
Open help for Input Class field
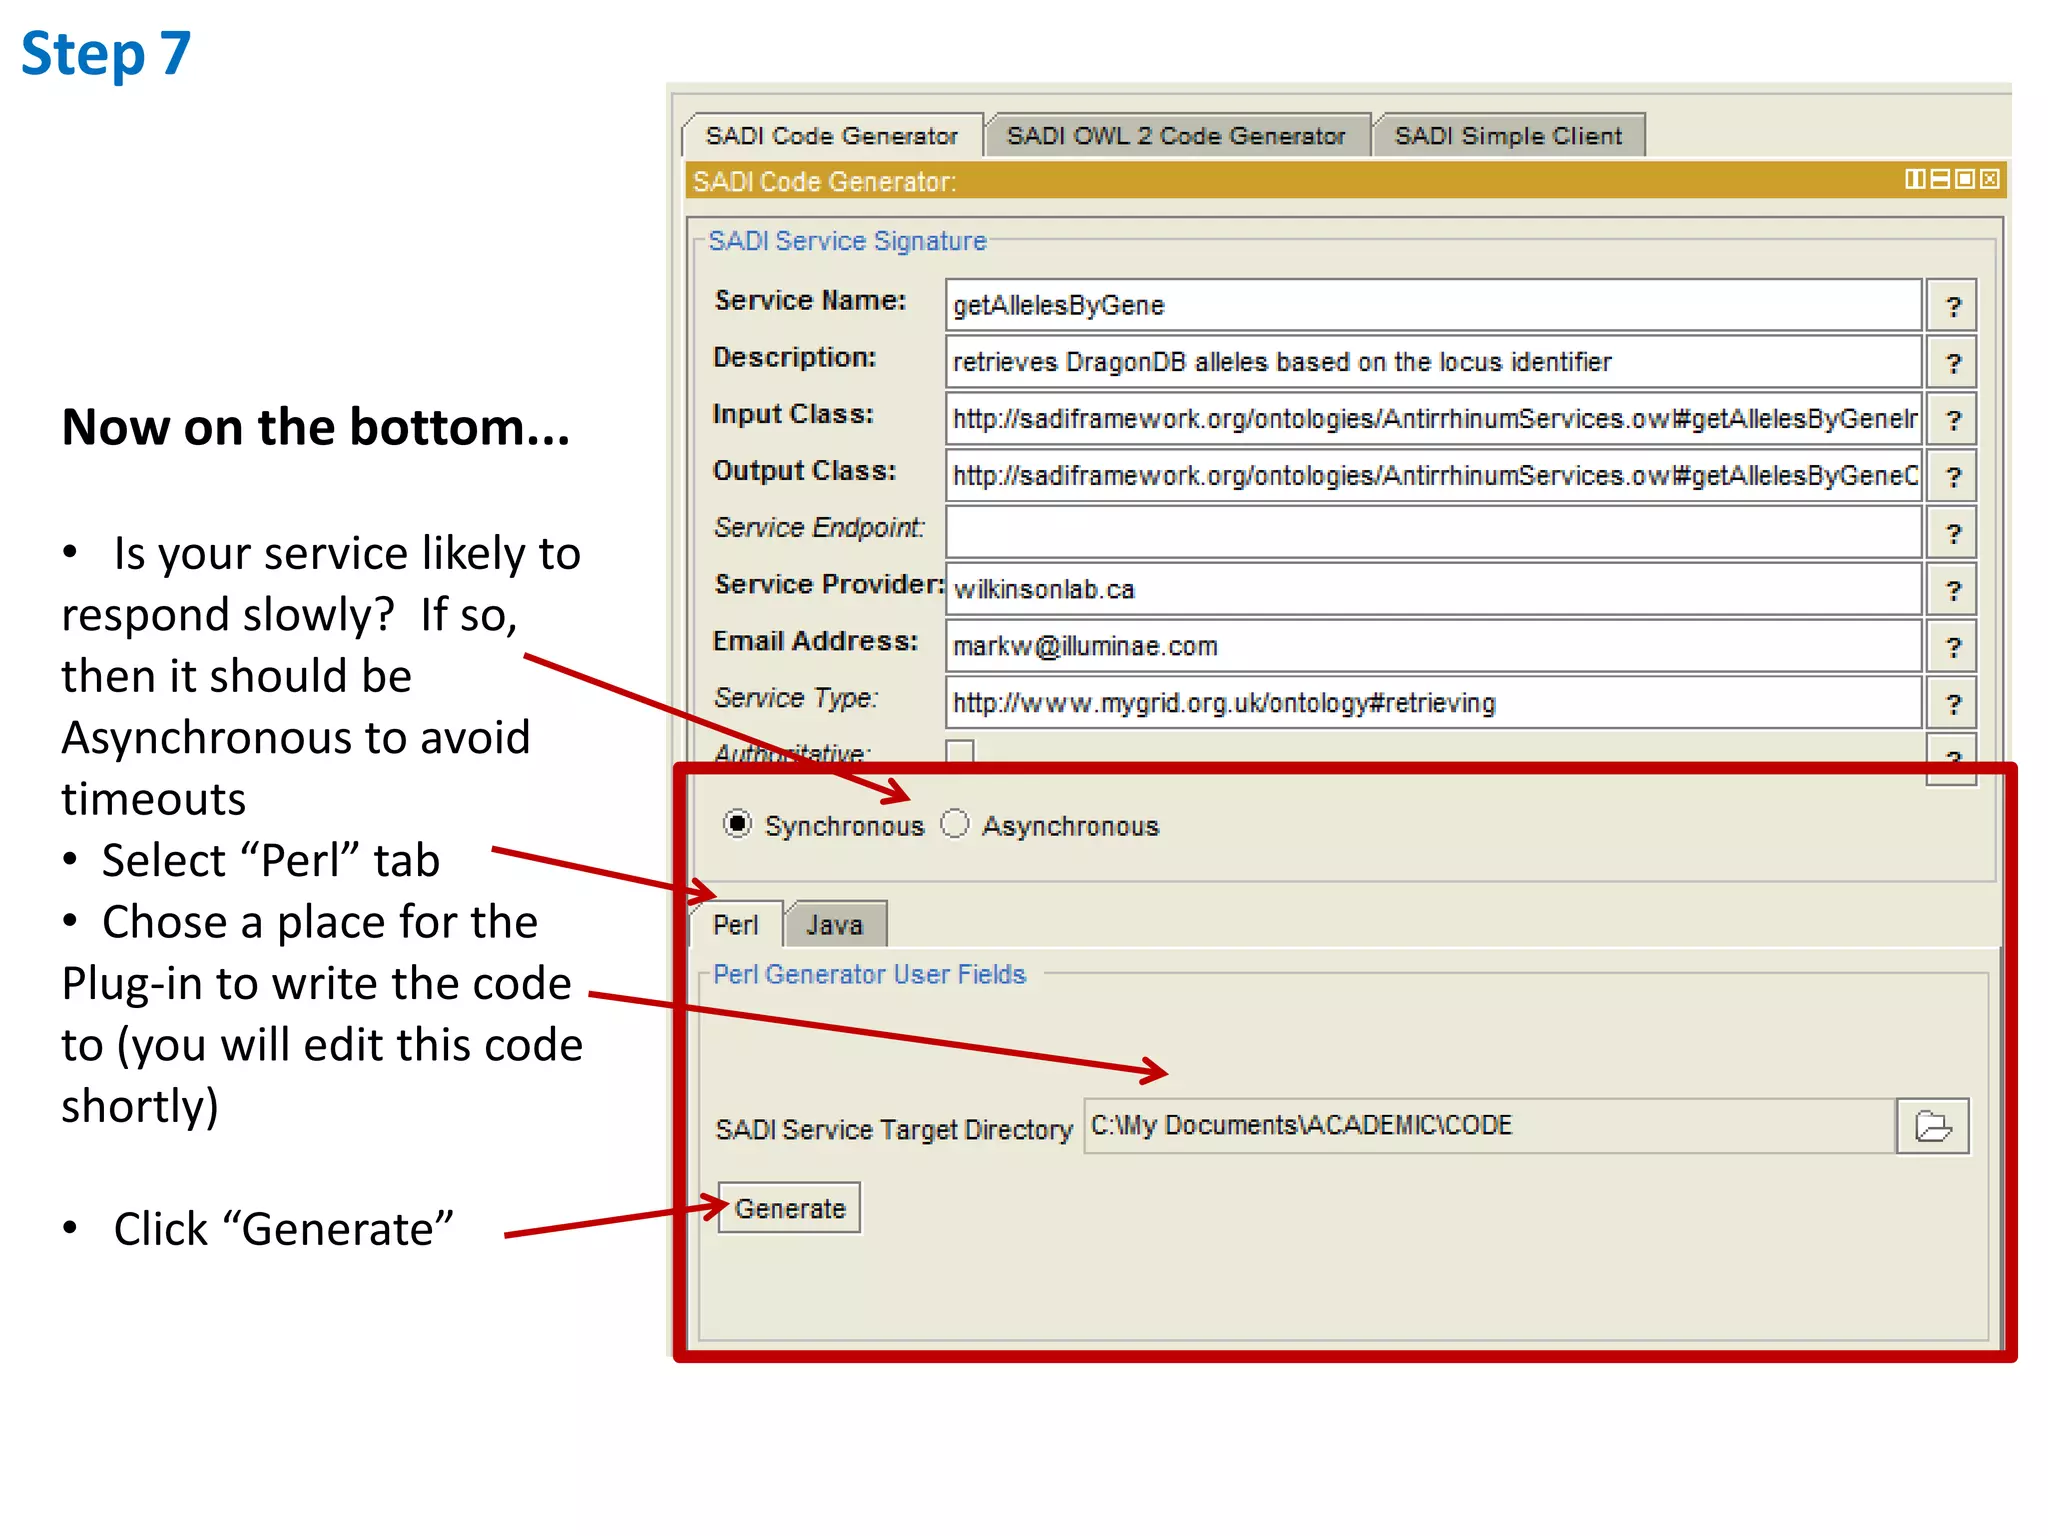point(1952,419)
